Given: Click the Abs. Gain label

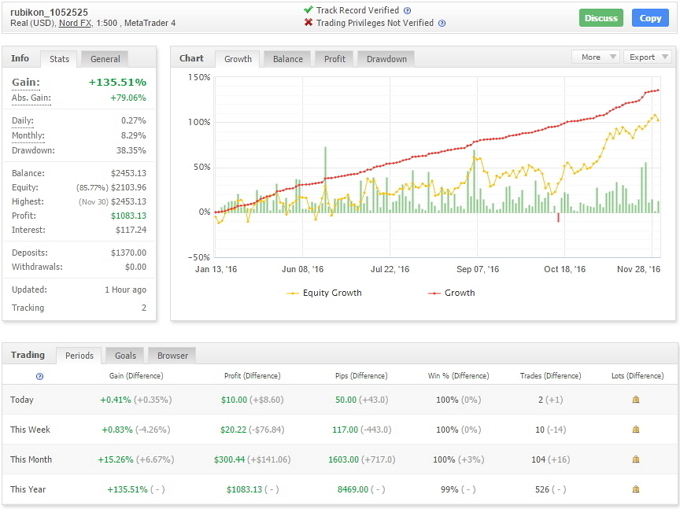Looking at the screenshot, I should [x=31, y=98].
